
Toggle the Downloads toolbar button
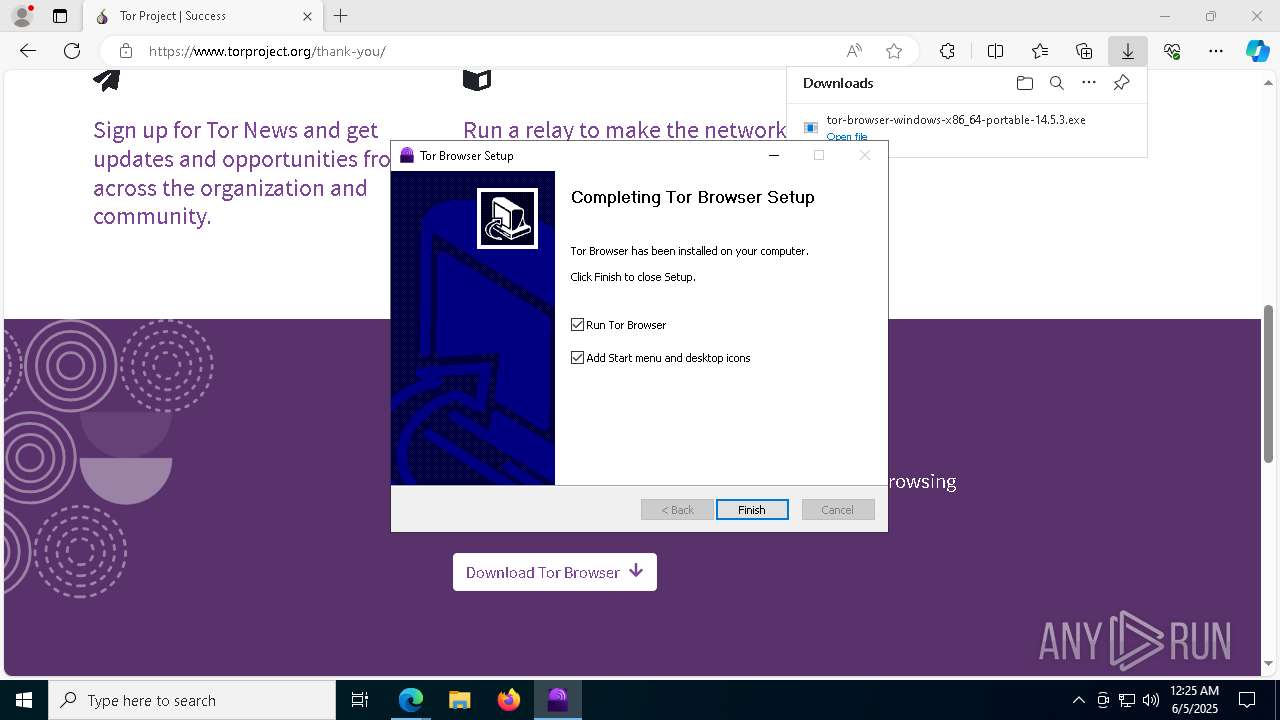(1128, 51)
